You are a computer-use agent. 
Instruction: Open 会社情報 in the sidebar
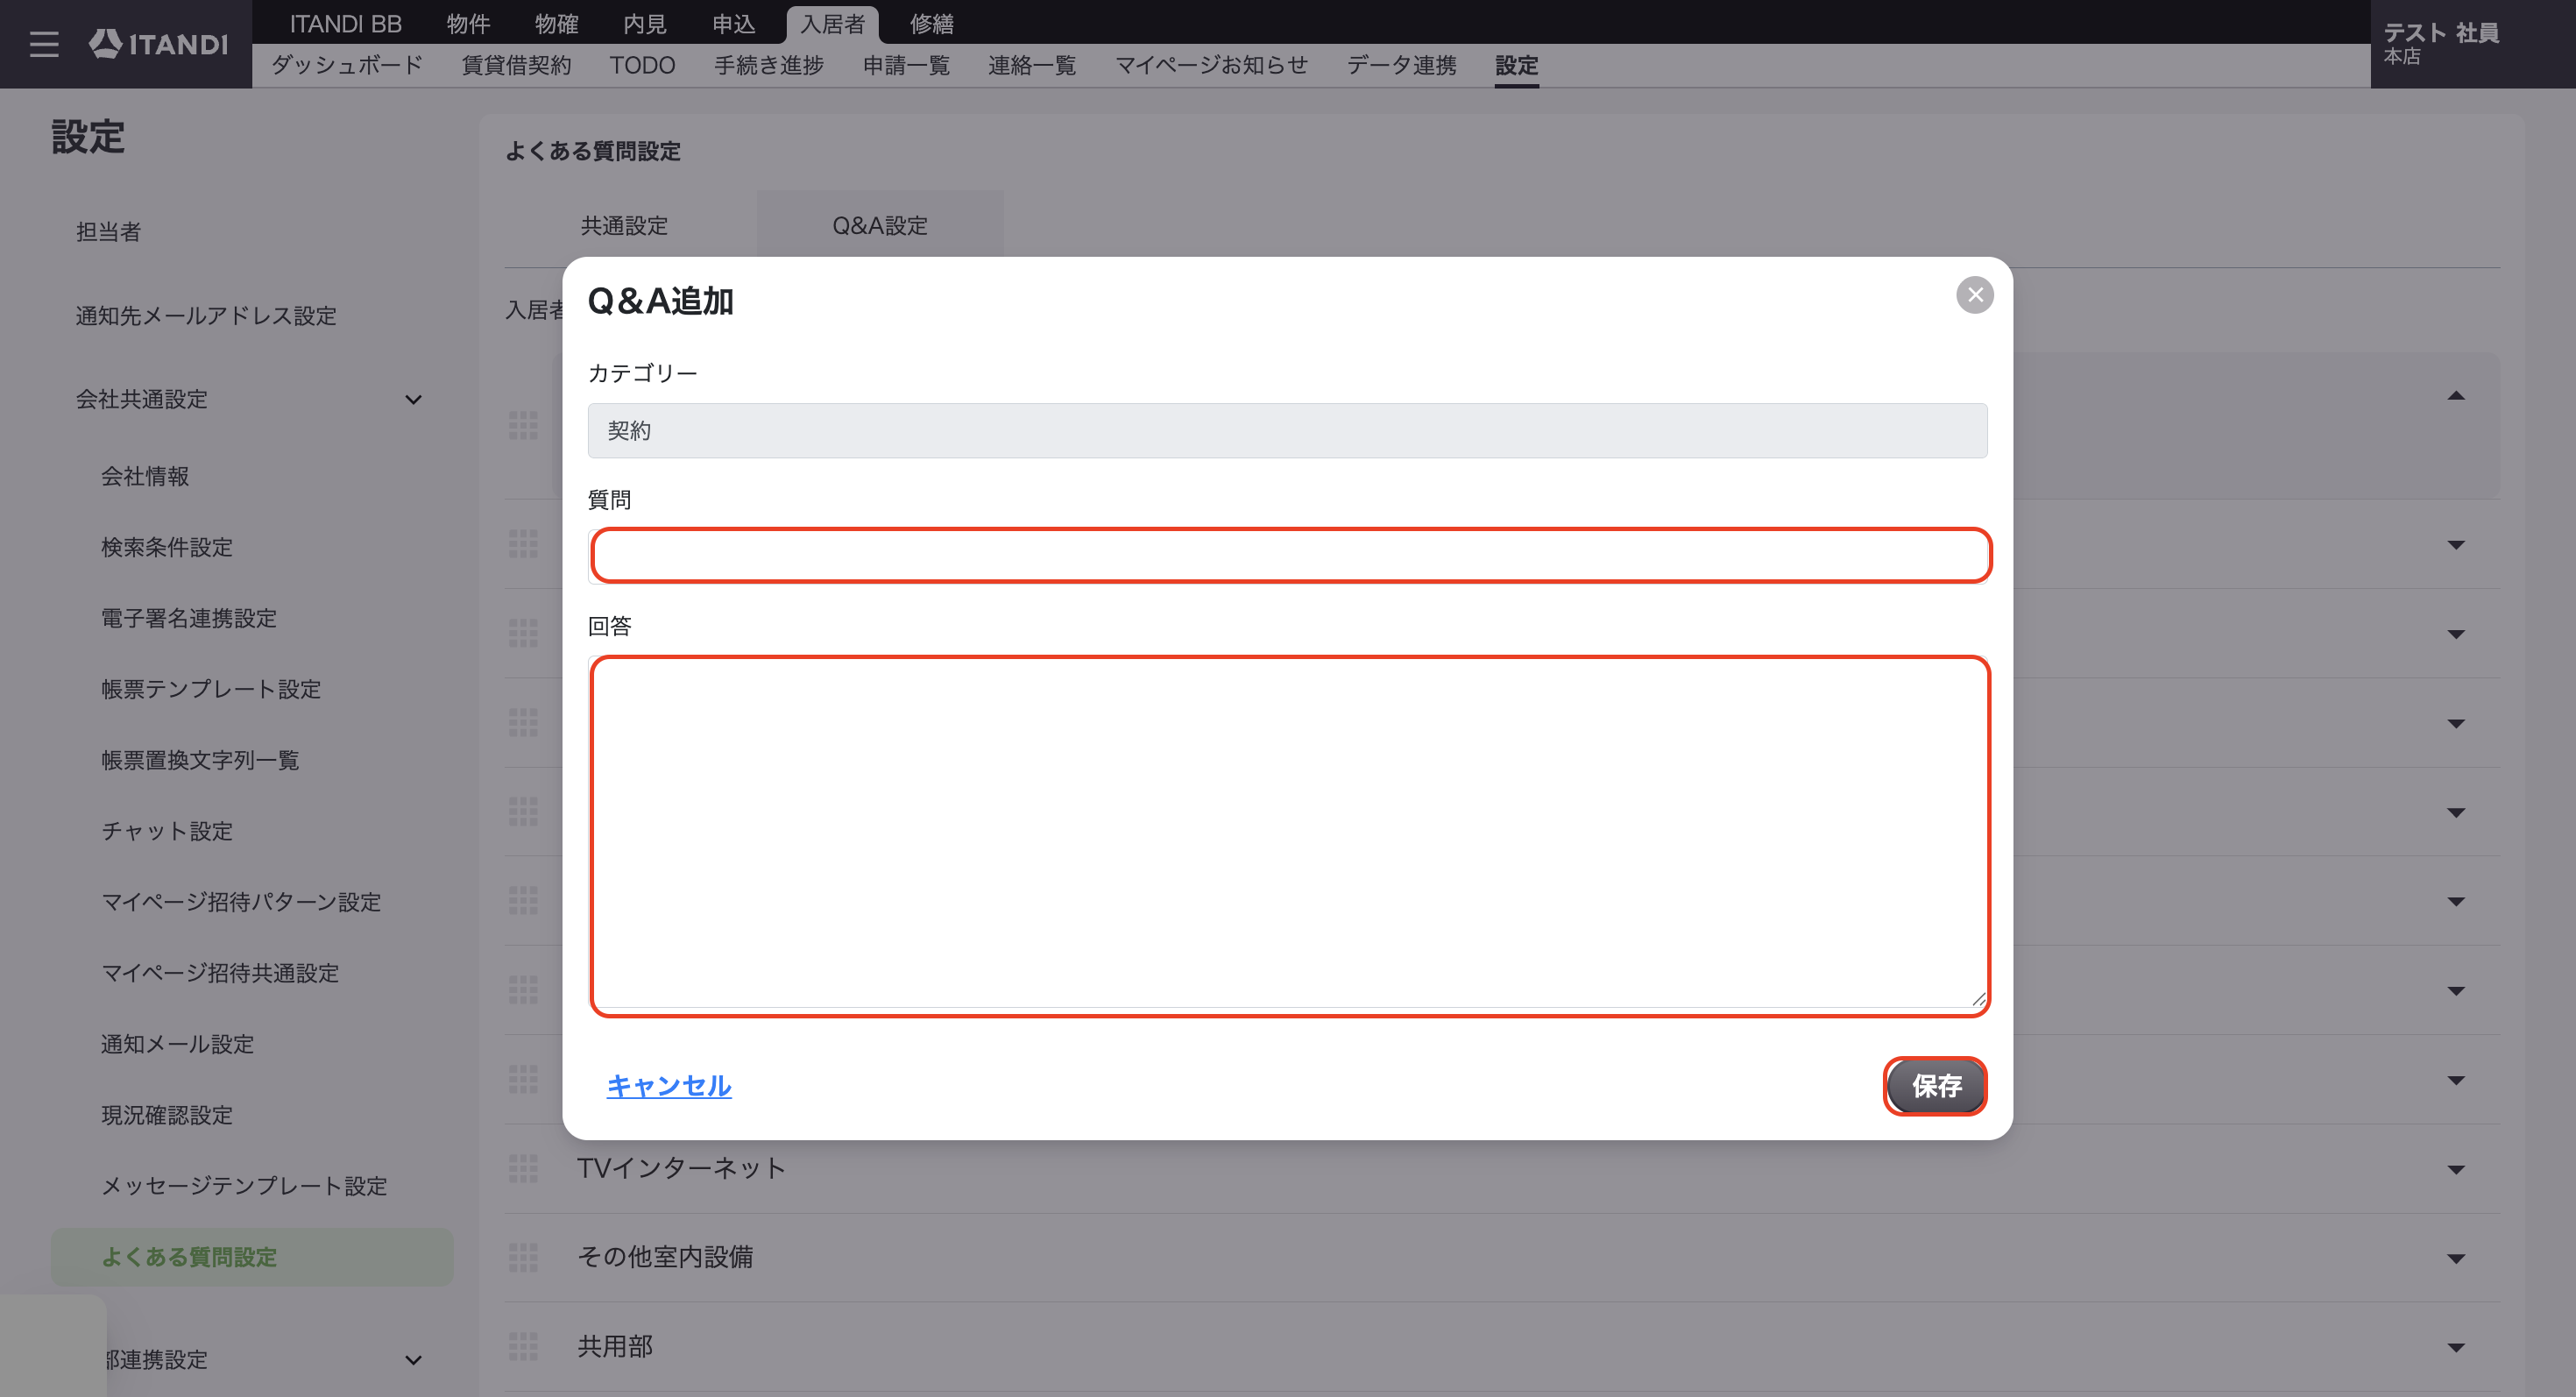click(145, 476)
